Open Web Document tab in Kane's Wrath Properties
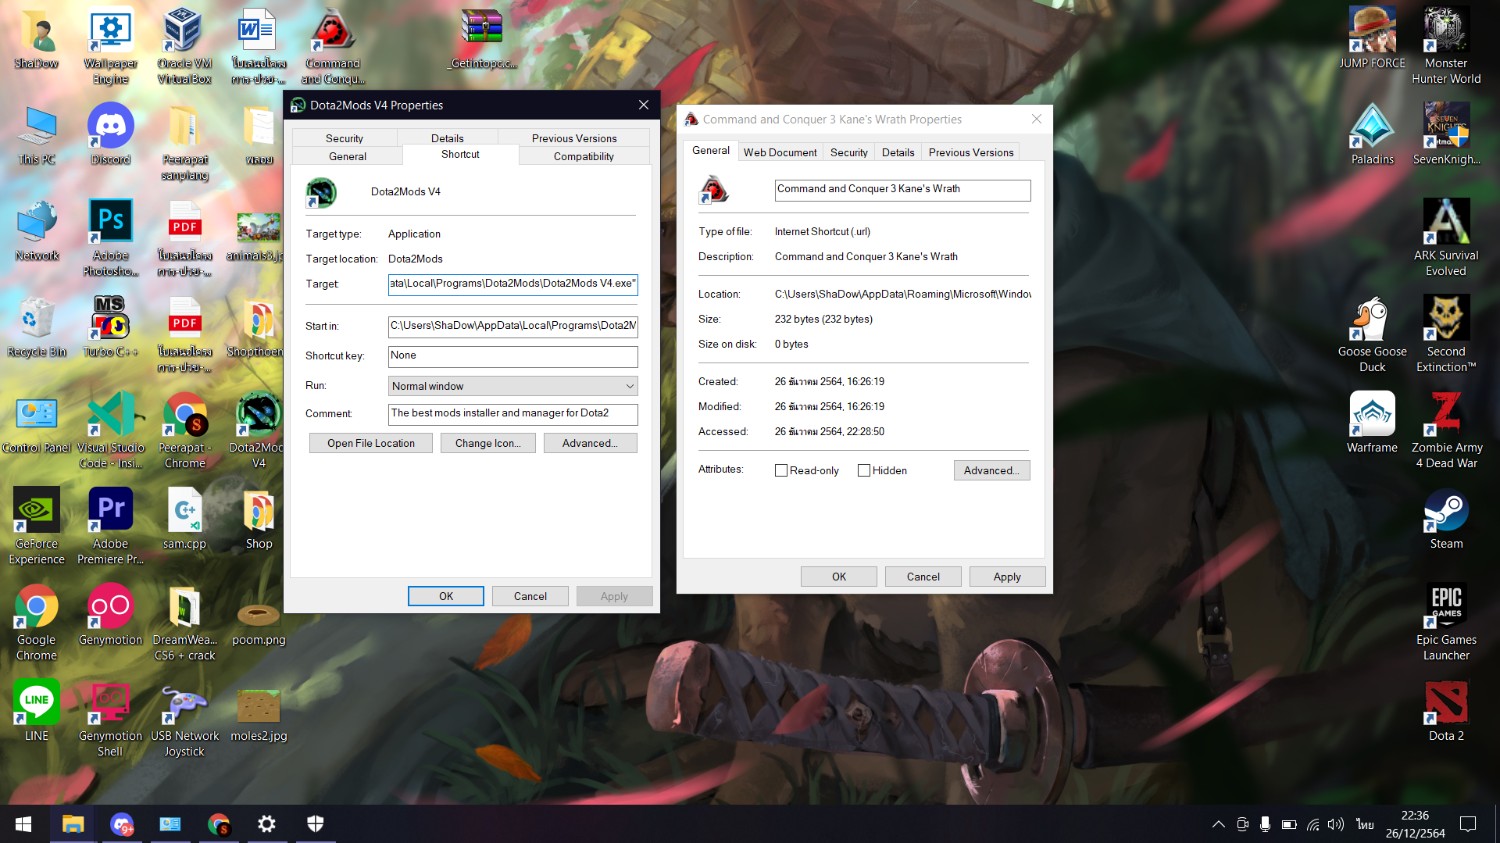The image size is (1500, 843). tap(780, 152)
